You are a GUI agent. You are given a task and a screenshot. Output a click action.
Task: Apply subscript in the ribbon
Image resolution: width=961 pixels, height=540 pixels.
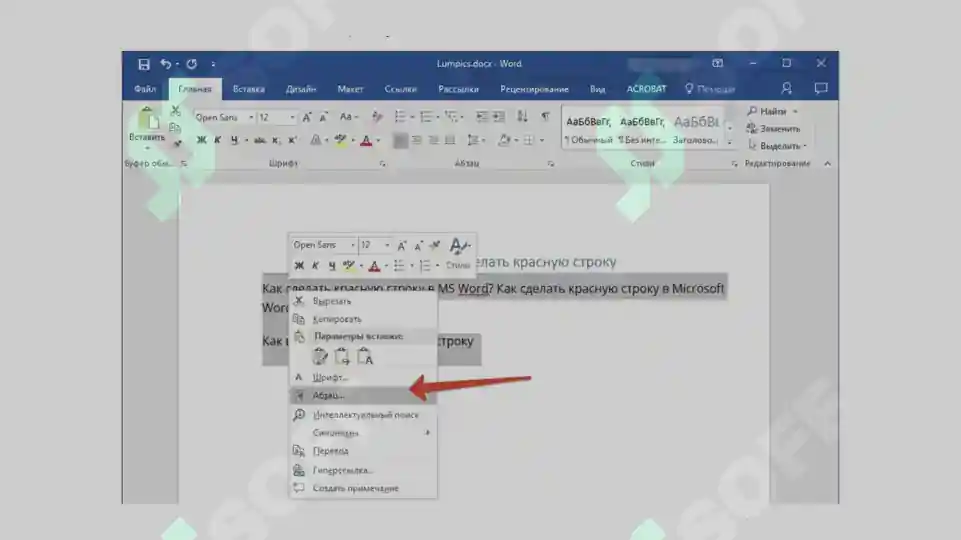[276, 141]
